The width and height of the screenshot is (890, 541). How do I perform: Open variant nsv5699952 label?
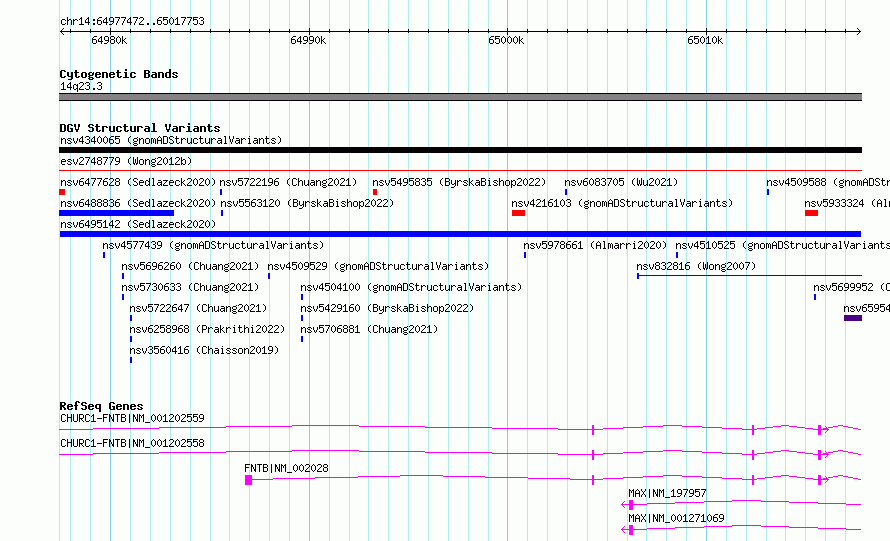click(x=851, y=287)
